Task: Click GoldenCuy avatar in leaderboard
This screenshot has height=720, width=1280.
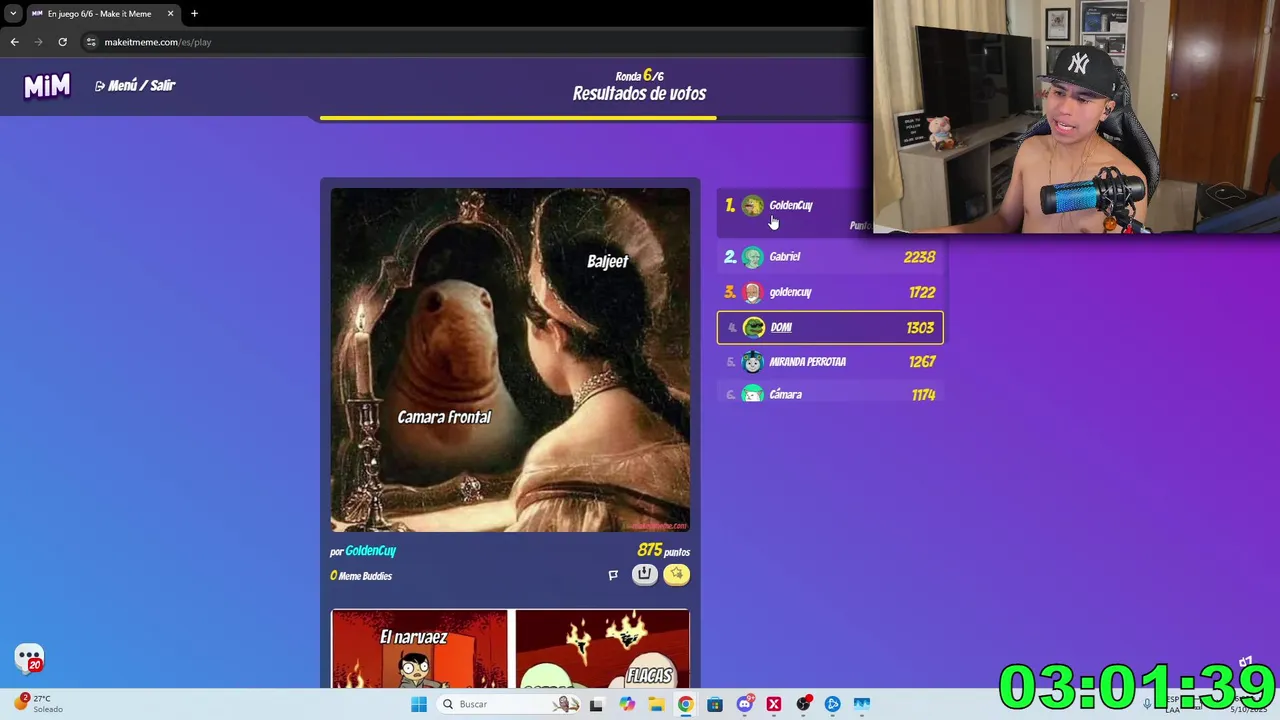Action: click(753, 206)
